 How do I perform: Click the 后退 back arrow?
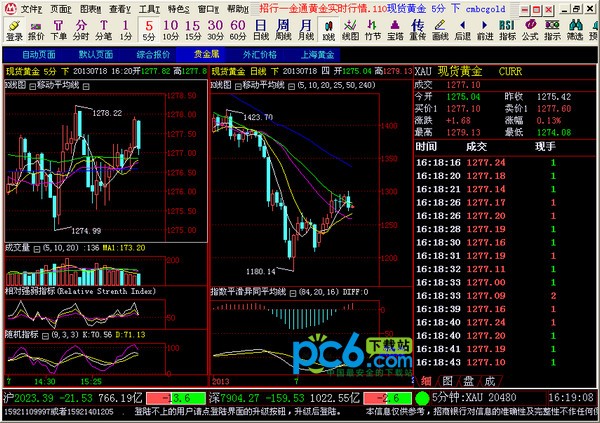pos(463,30)
